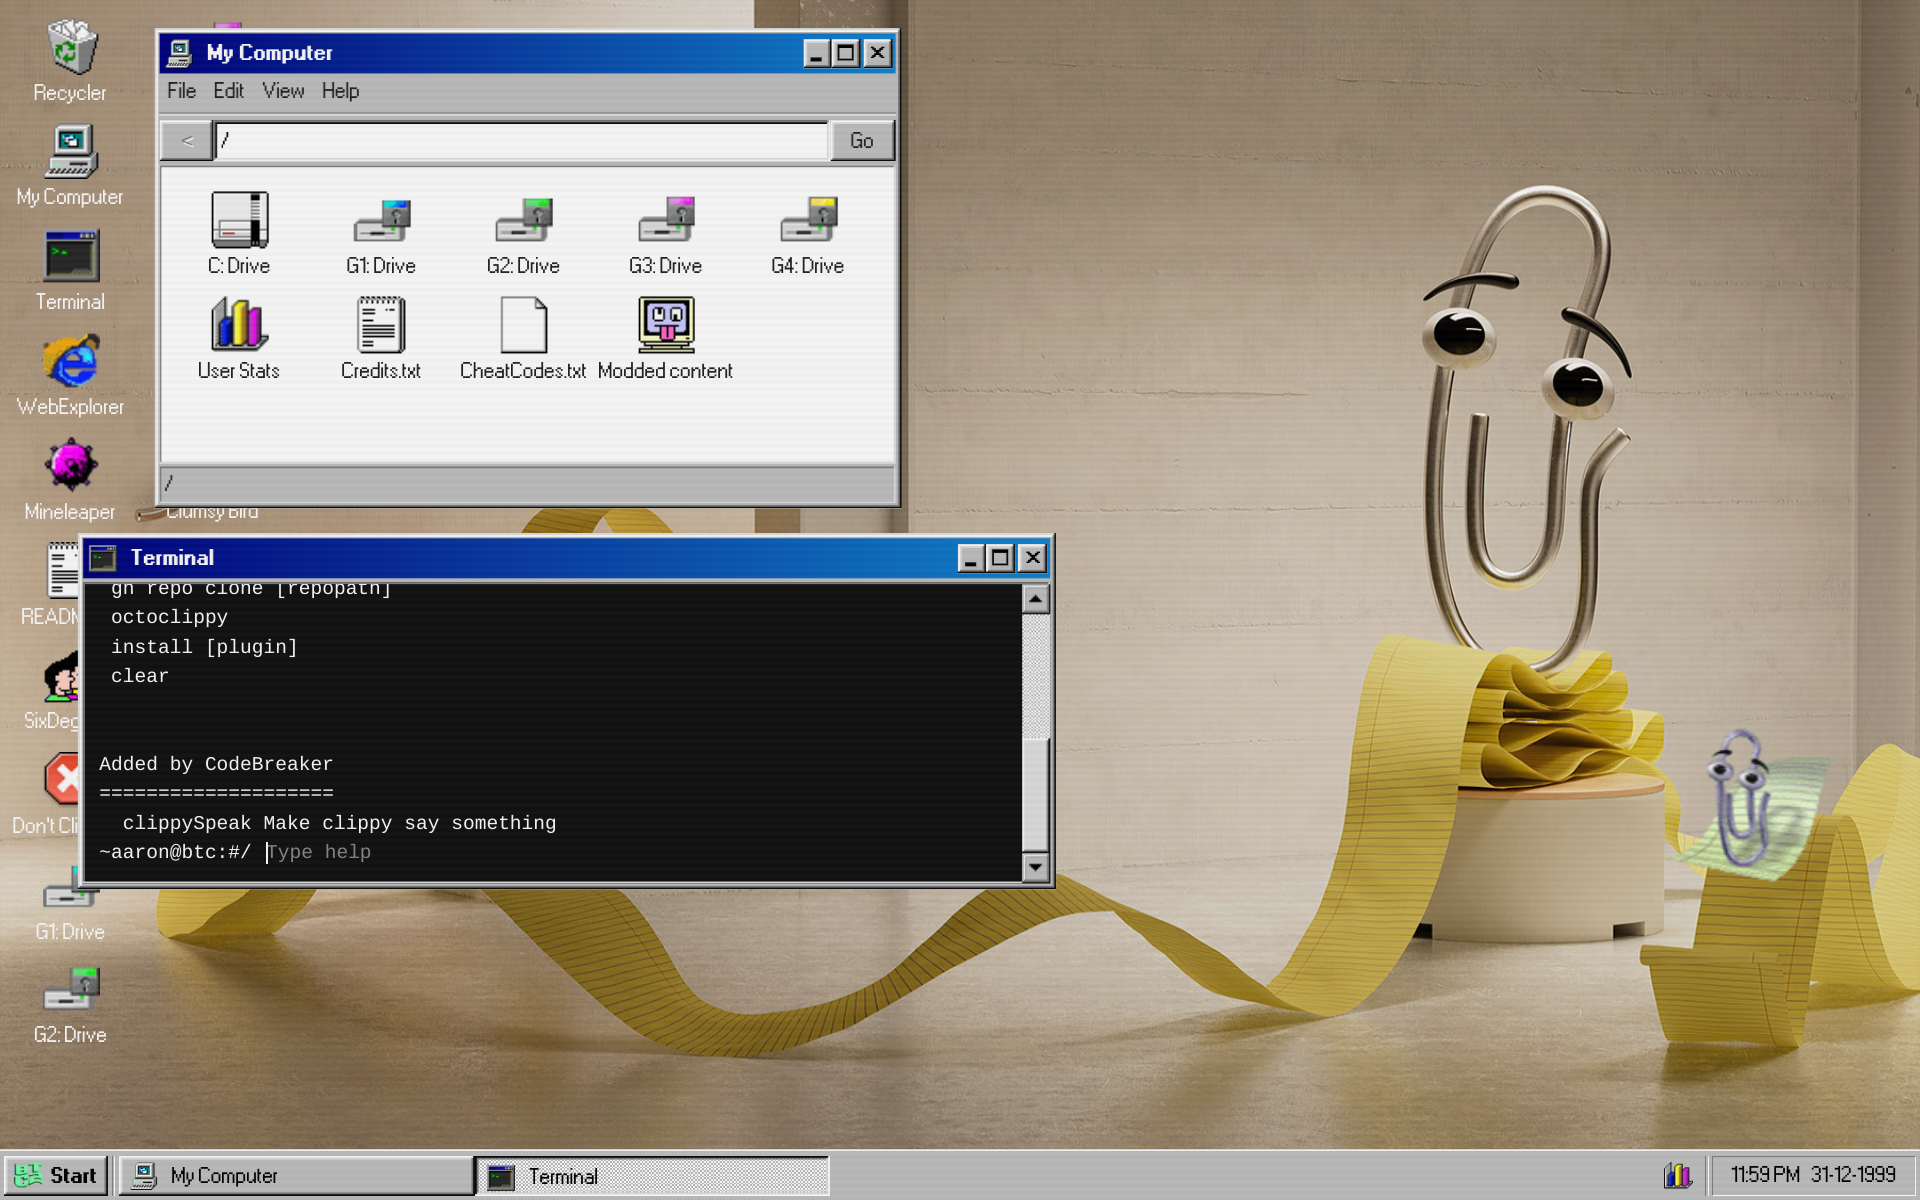The image size is (1920, 1200).
Task: Click the stats tray icon in taskbar
Action: pyautogui.click(x=1677, y=1175)
